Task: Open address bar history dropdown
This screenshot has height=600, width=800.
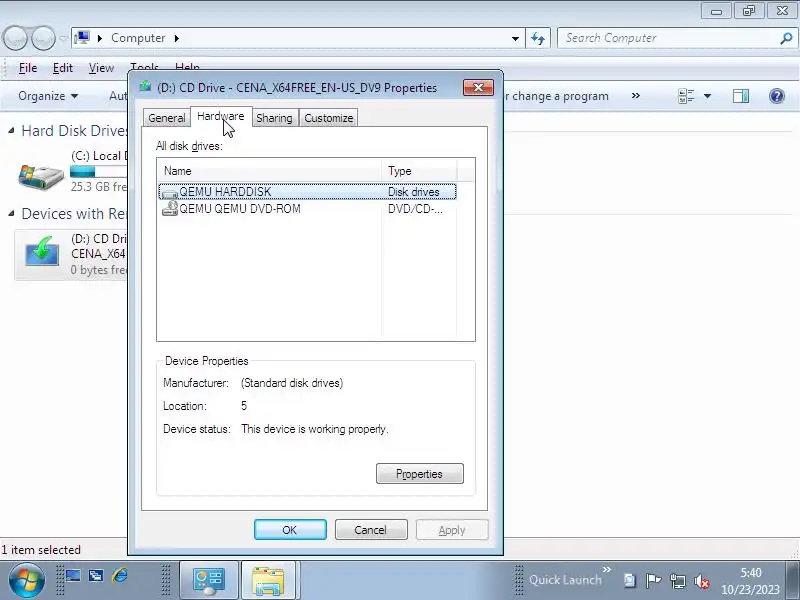Action: pyautogui.click(x=515, y=38)
